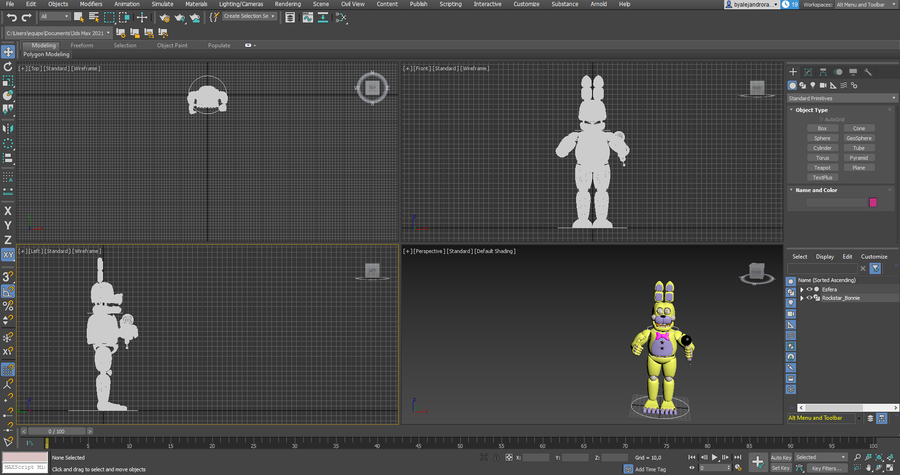900x475 pixels.
Task: Switch to the Object Paint ribbon tab
Action: (x=172, y=45)
